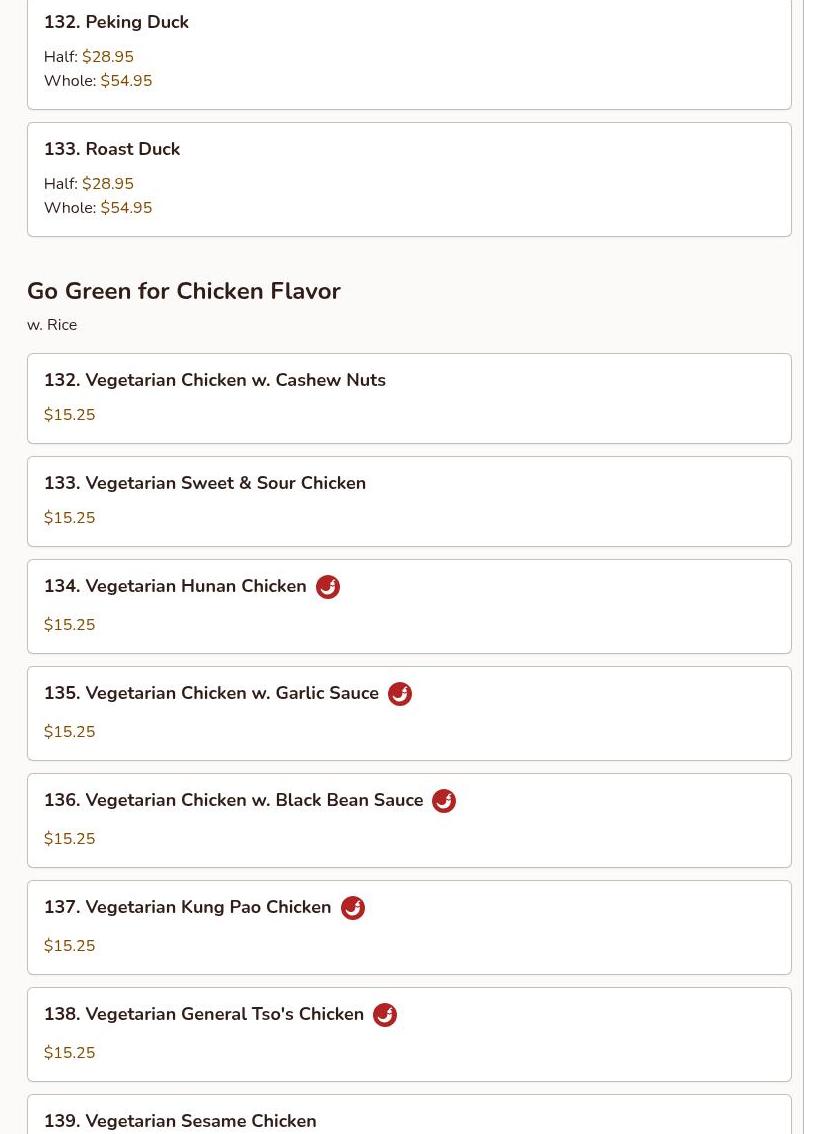Select 134. Vegetarian Hunan Chicken title
Viewport: 824px width, 1134px height.
click(x=175, y=586)
